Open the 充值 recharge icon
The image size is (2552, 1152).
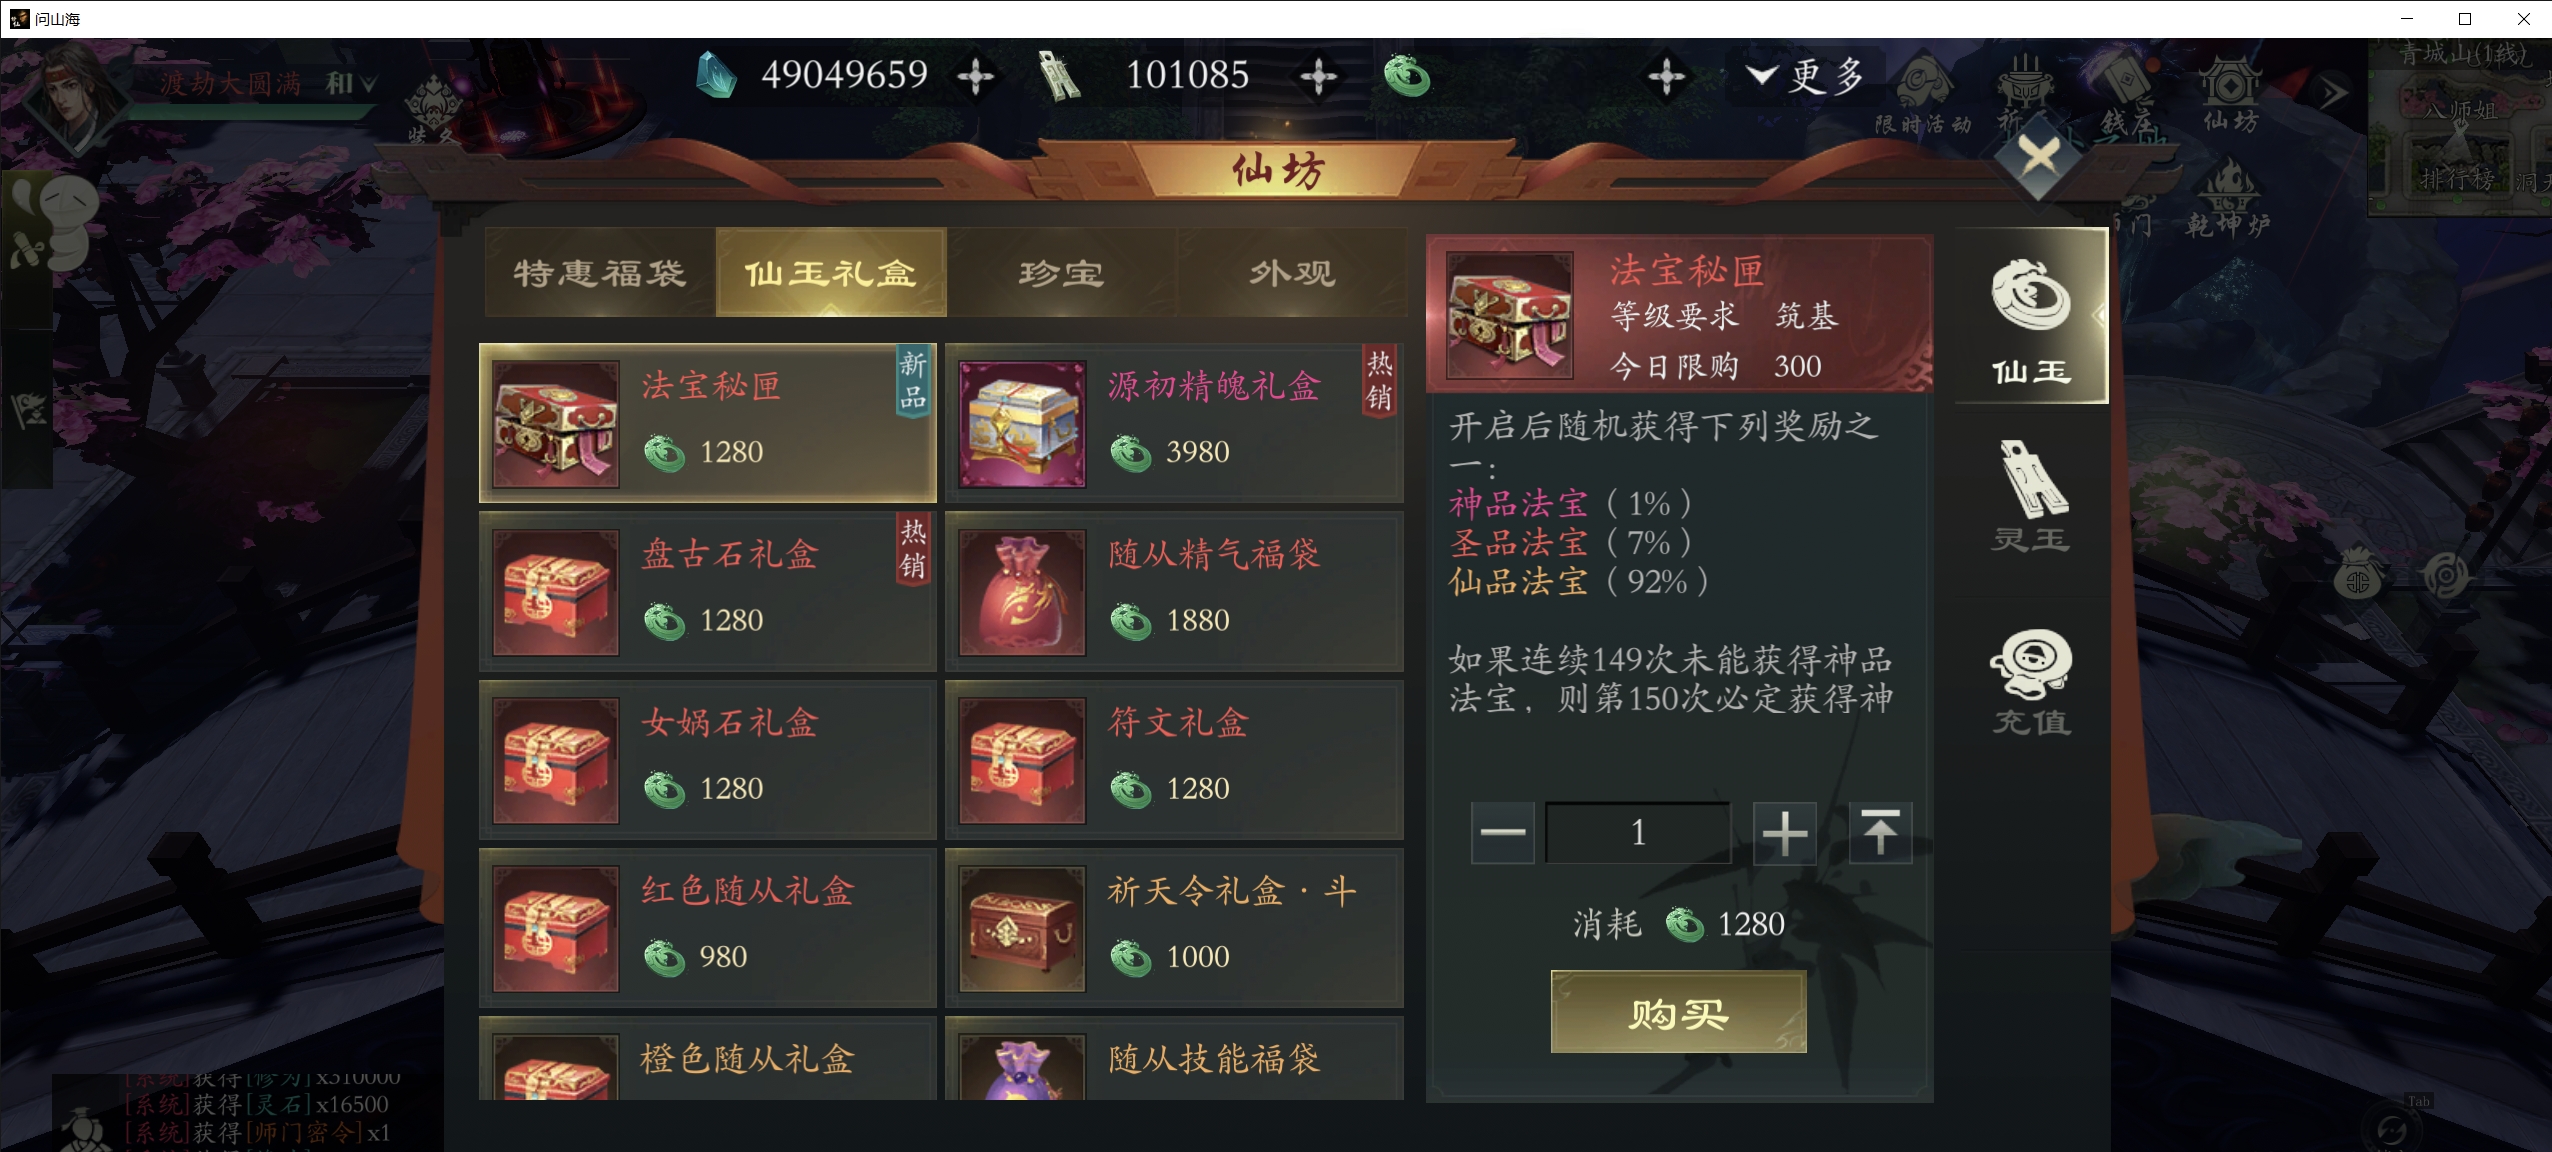coord(2032,682)
